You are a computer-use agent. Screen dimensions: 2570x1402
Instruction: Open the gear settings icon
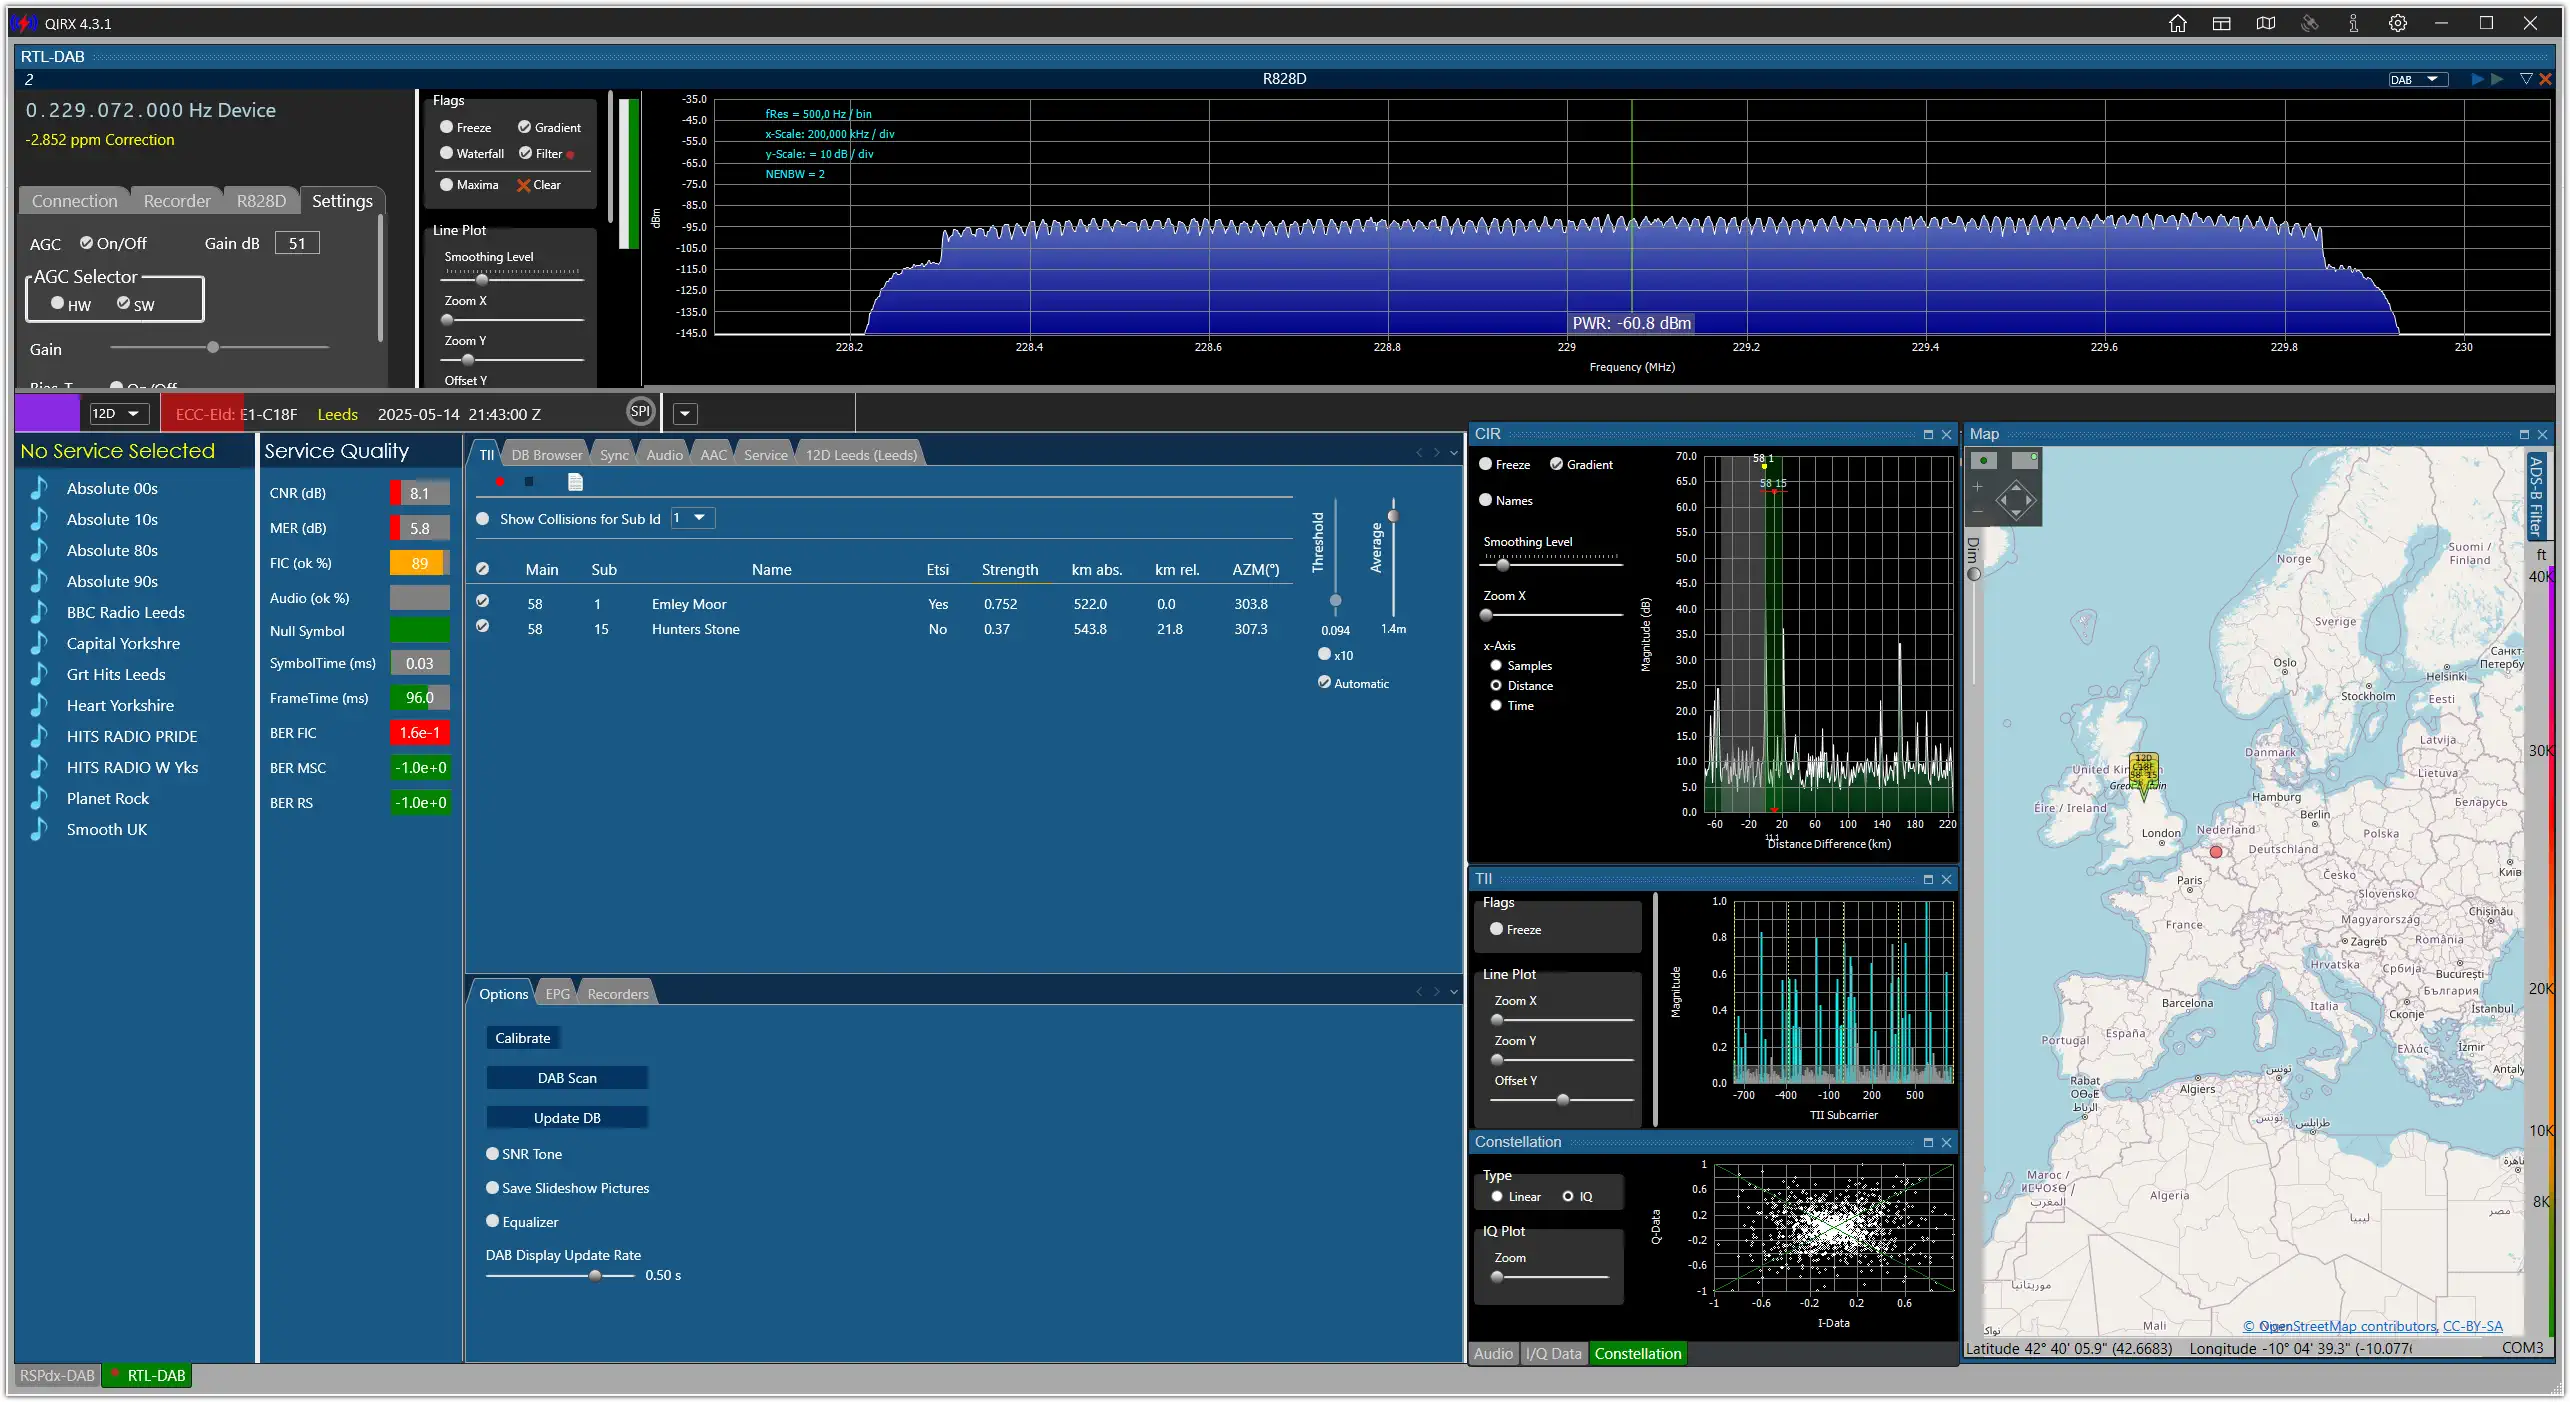tap(2397, 23)
